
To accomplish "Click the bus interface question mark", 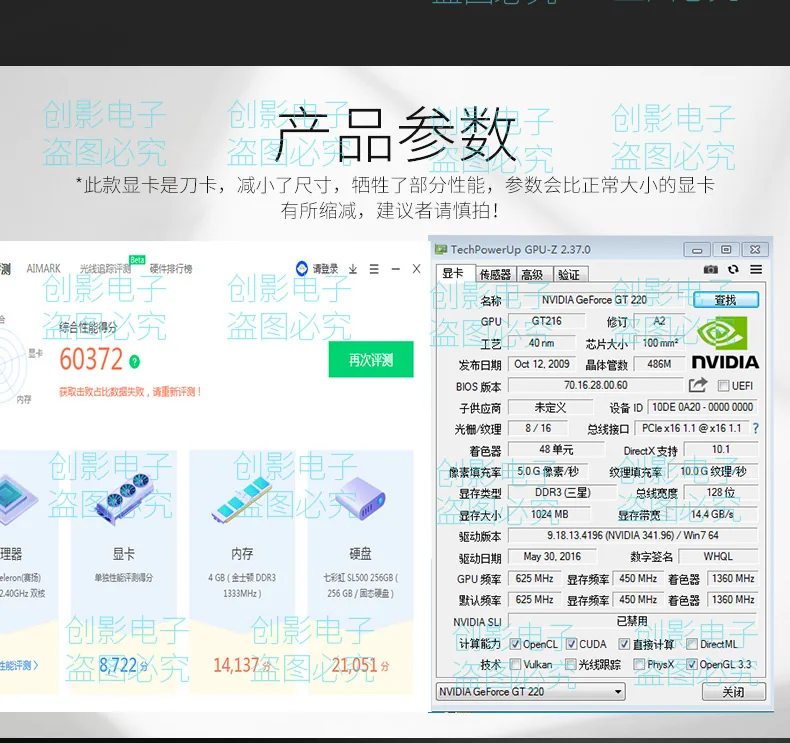I will (755, 428).
